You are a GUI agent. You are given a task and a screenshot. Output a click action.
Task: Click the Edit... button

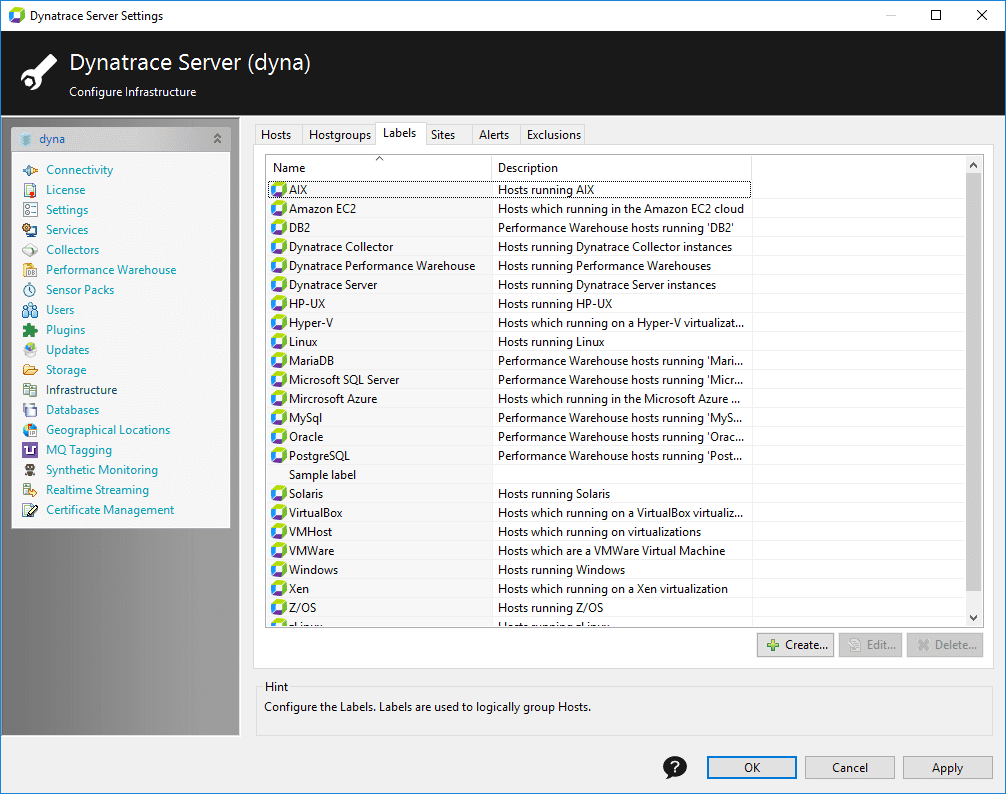tap(871, 645)
